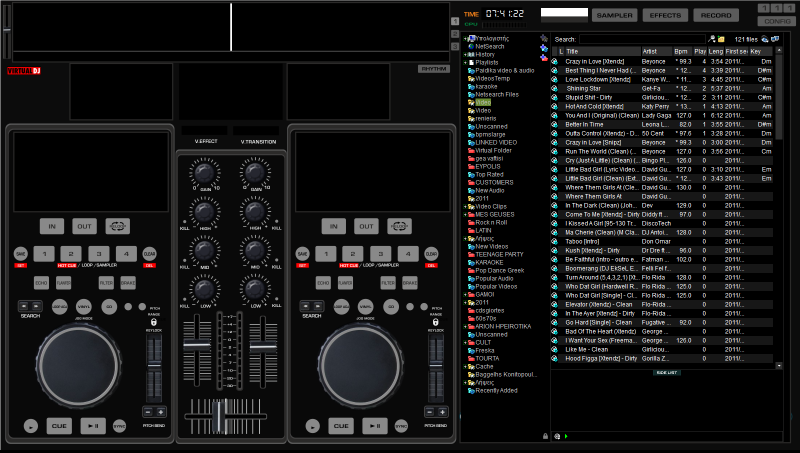The width and height of the screenshot is (800, 453).
Task: Expand the History tree node
Action: point(465,55)
